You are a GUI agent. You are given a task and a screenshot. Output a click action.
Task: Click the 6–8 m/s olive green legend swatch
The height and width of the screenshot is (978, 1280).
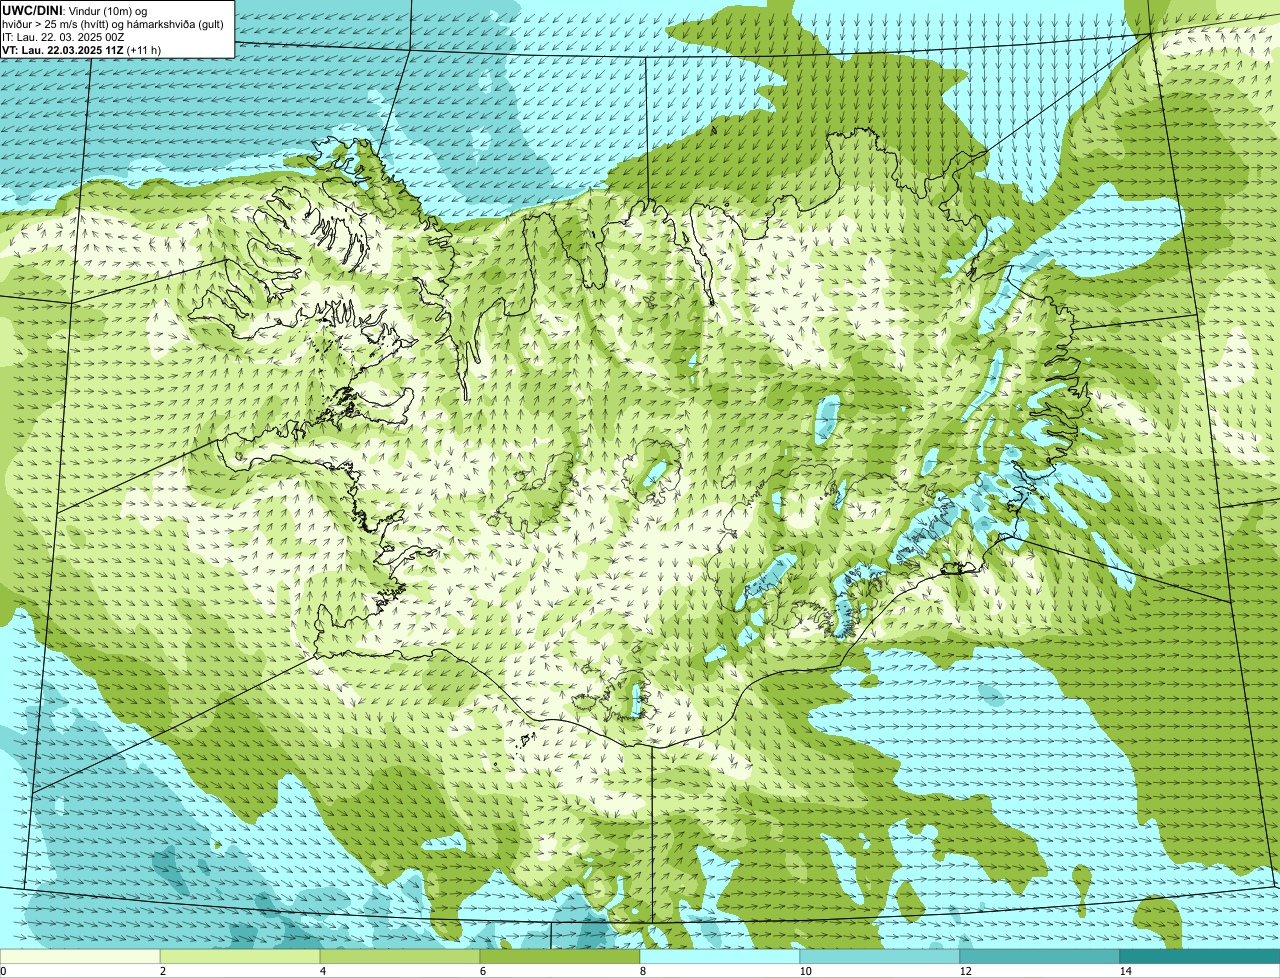click(x=560, y=957)
